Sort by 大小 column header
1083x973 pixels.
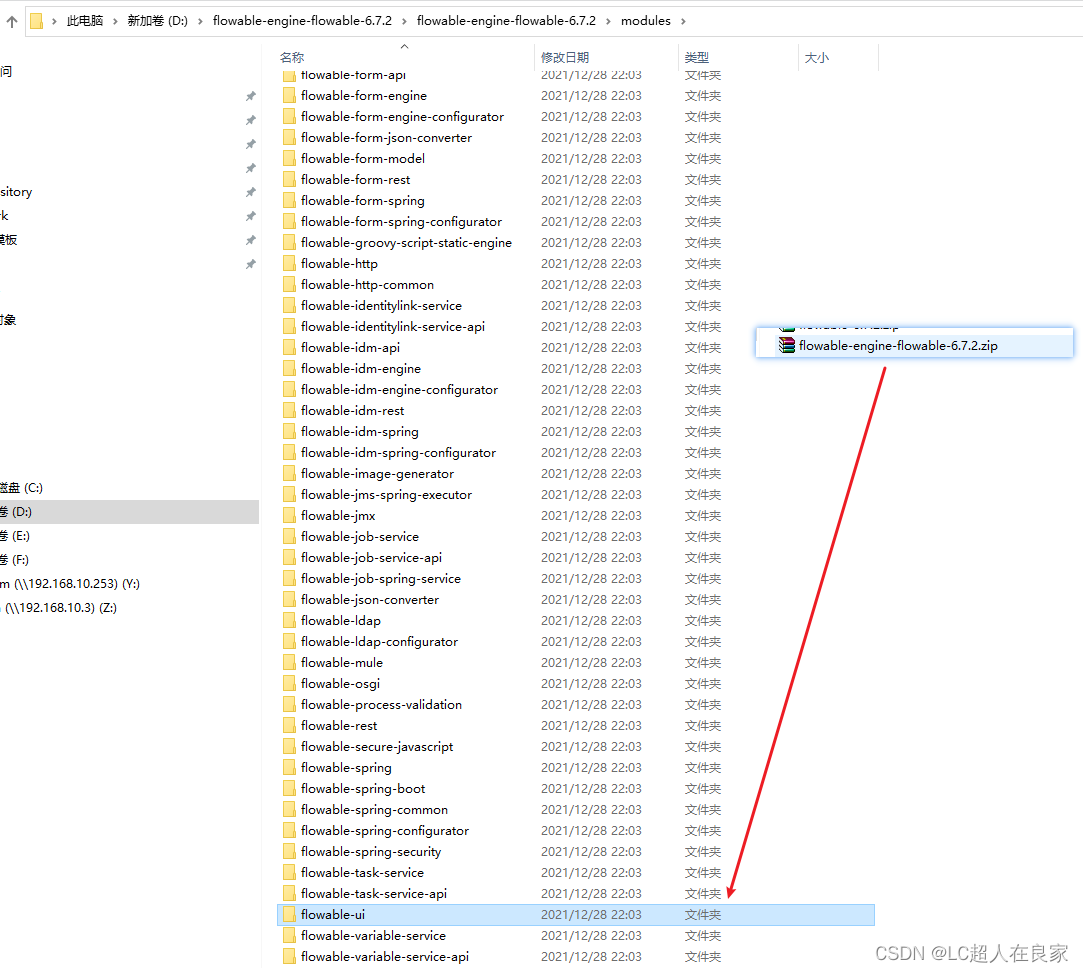[x=816, y=57]
